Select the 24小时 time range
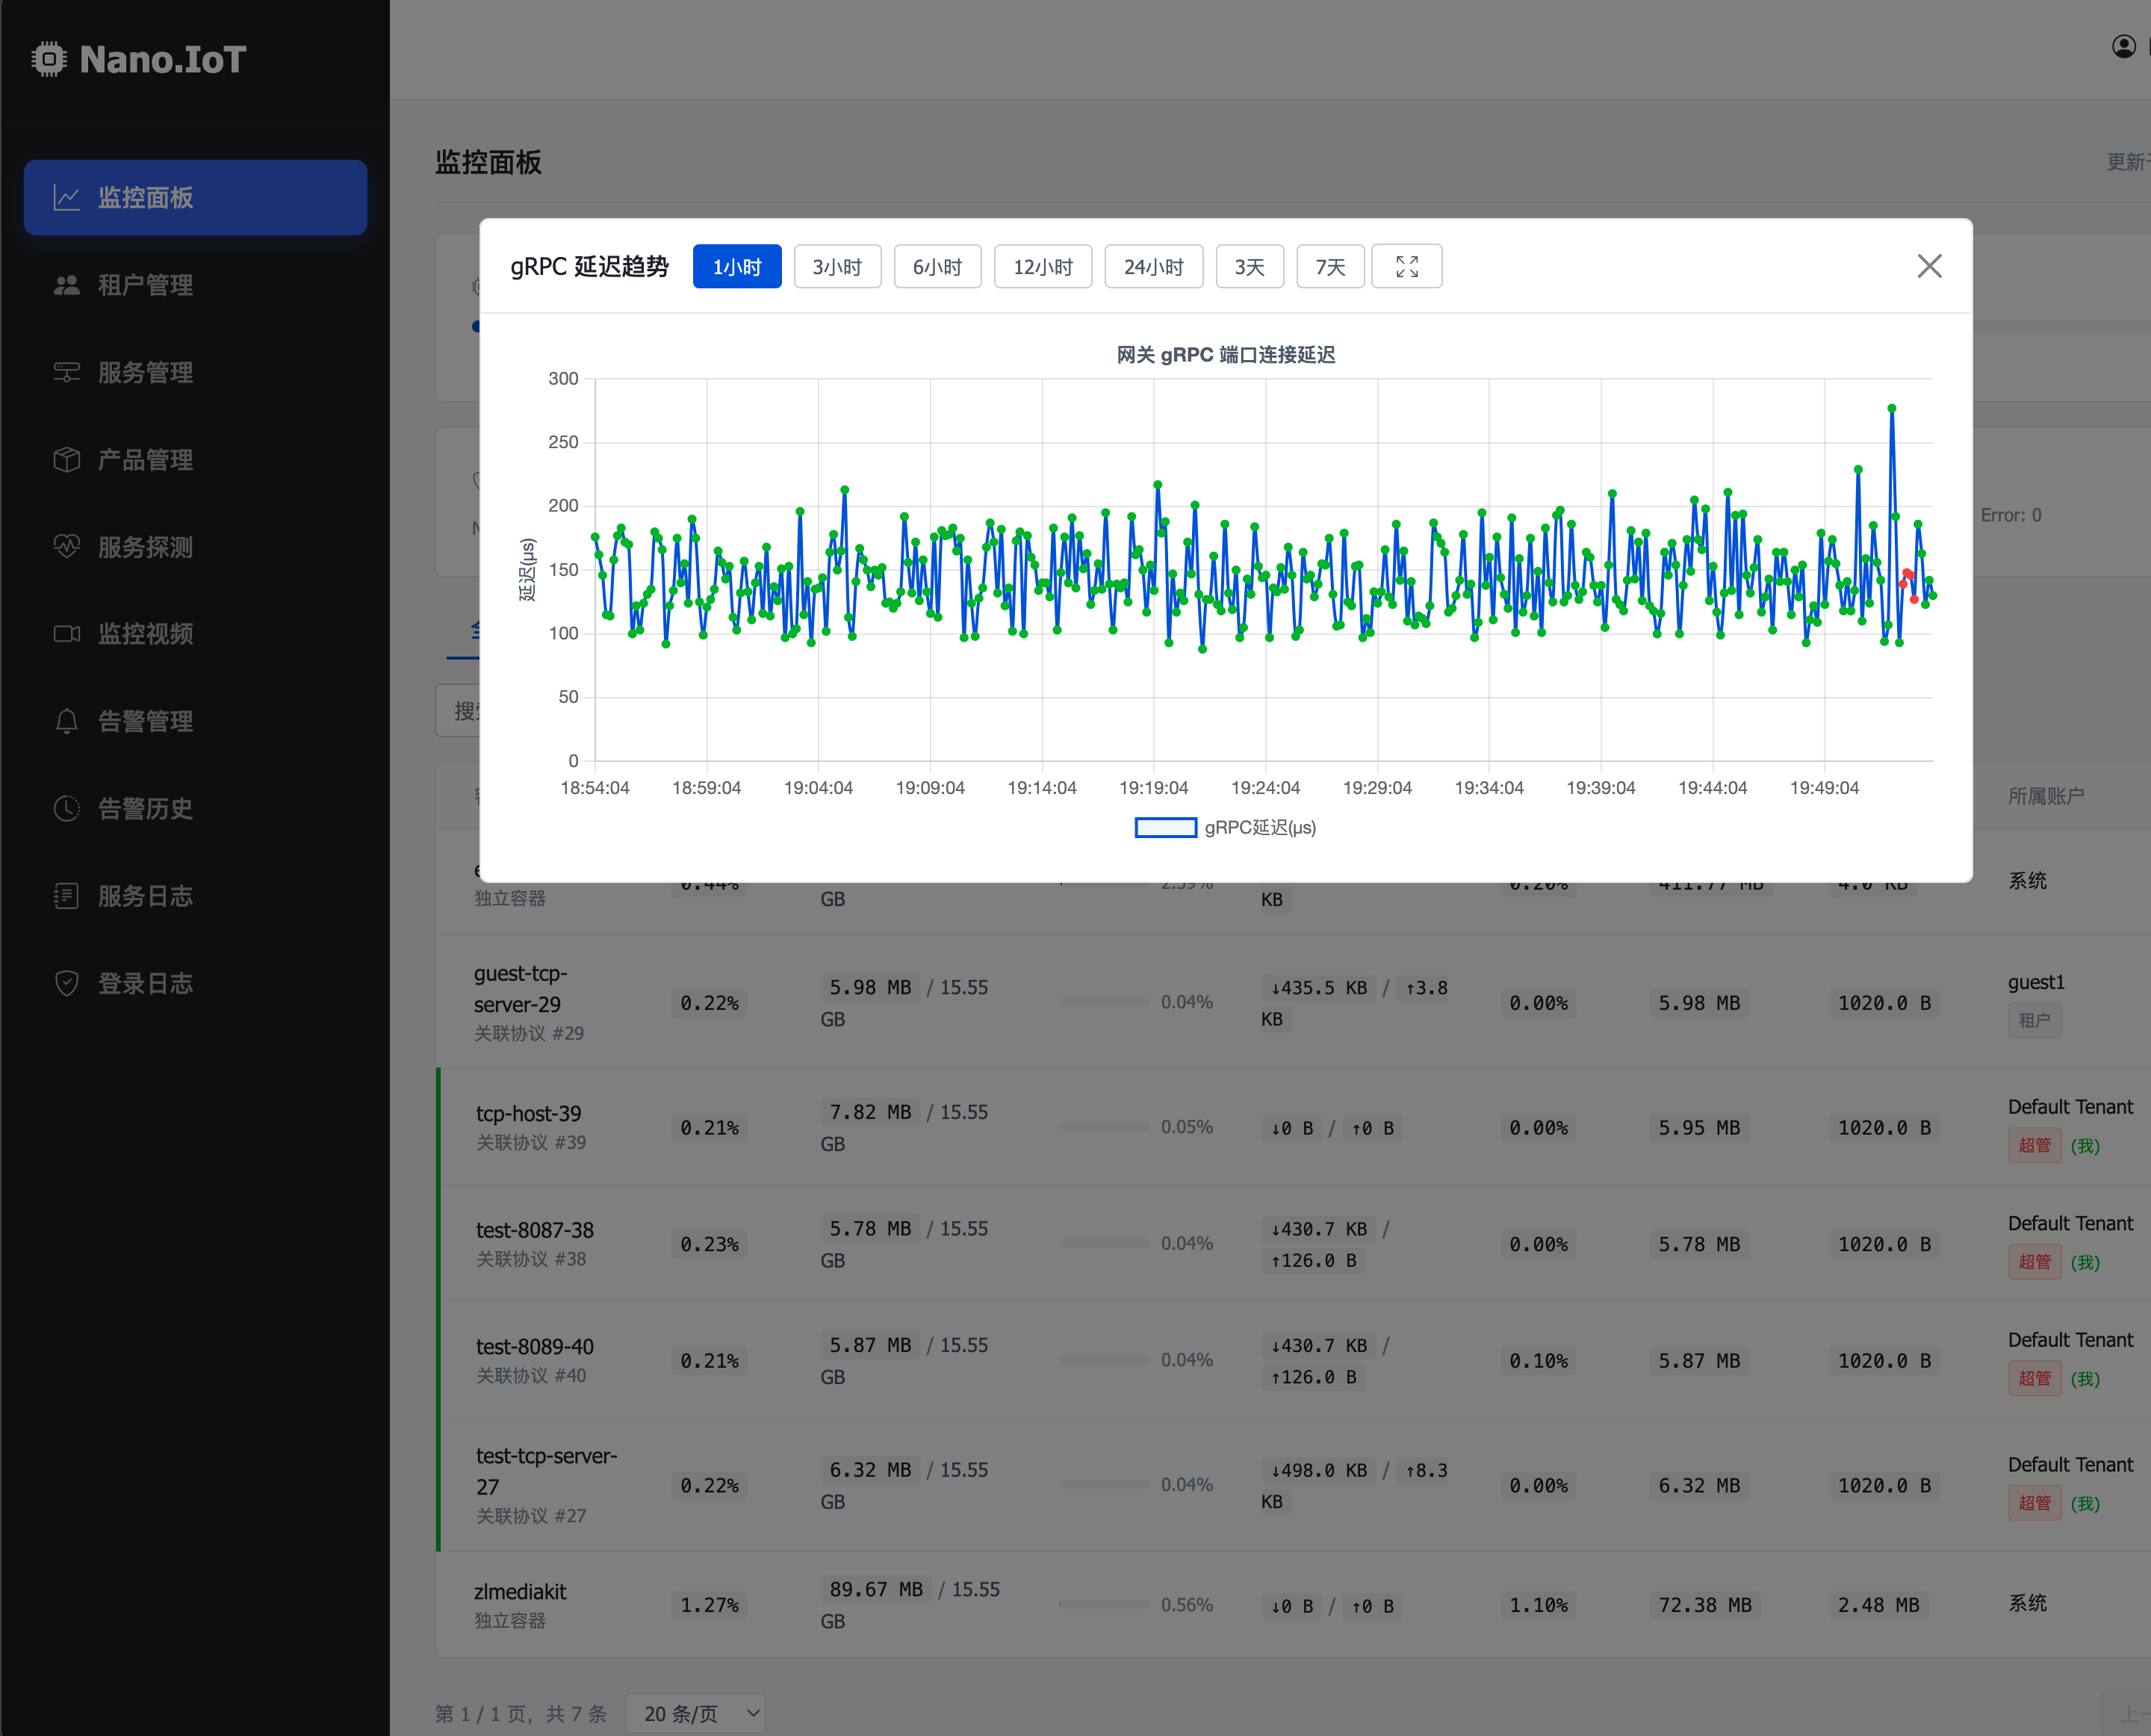The width and height of the screenshot is (2151, 1736). [x=1153, y=266]
